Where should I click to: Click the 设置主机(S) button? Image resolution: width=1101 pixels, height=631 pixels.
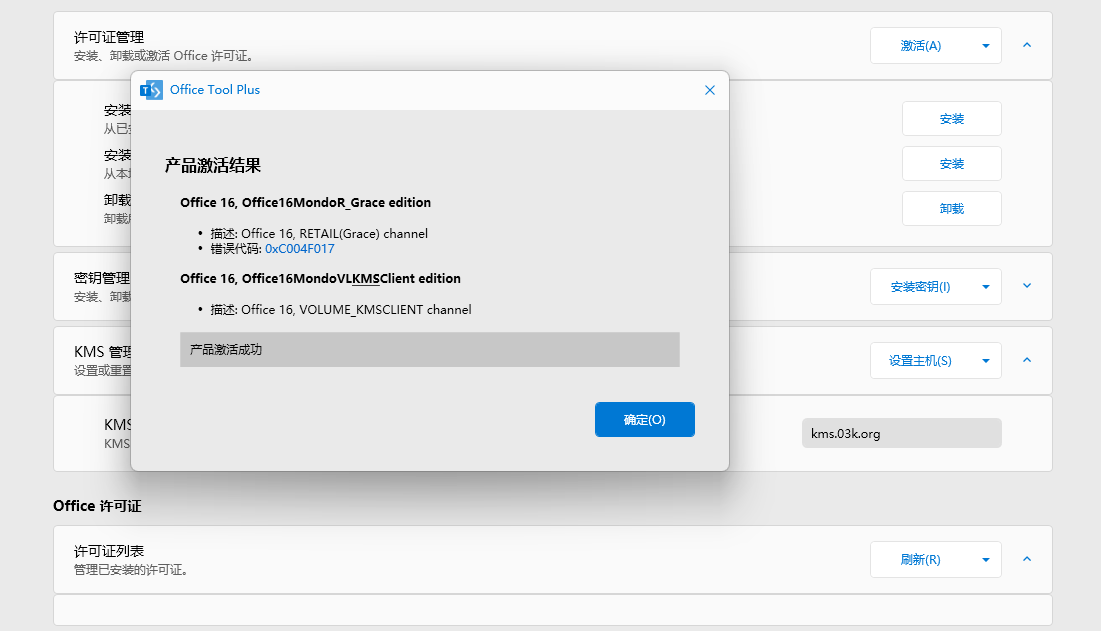coord(920,361)
